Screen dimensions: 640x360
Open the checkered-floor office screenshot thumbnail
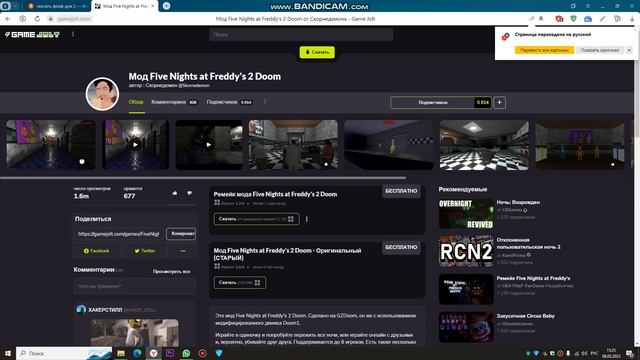(x=293, y=144)
